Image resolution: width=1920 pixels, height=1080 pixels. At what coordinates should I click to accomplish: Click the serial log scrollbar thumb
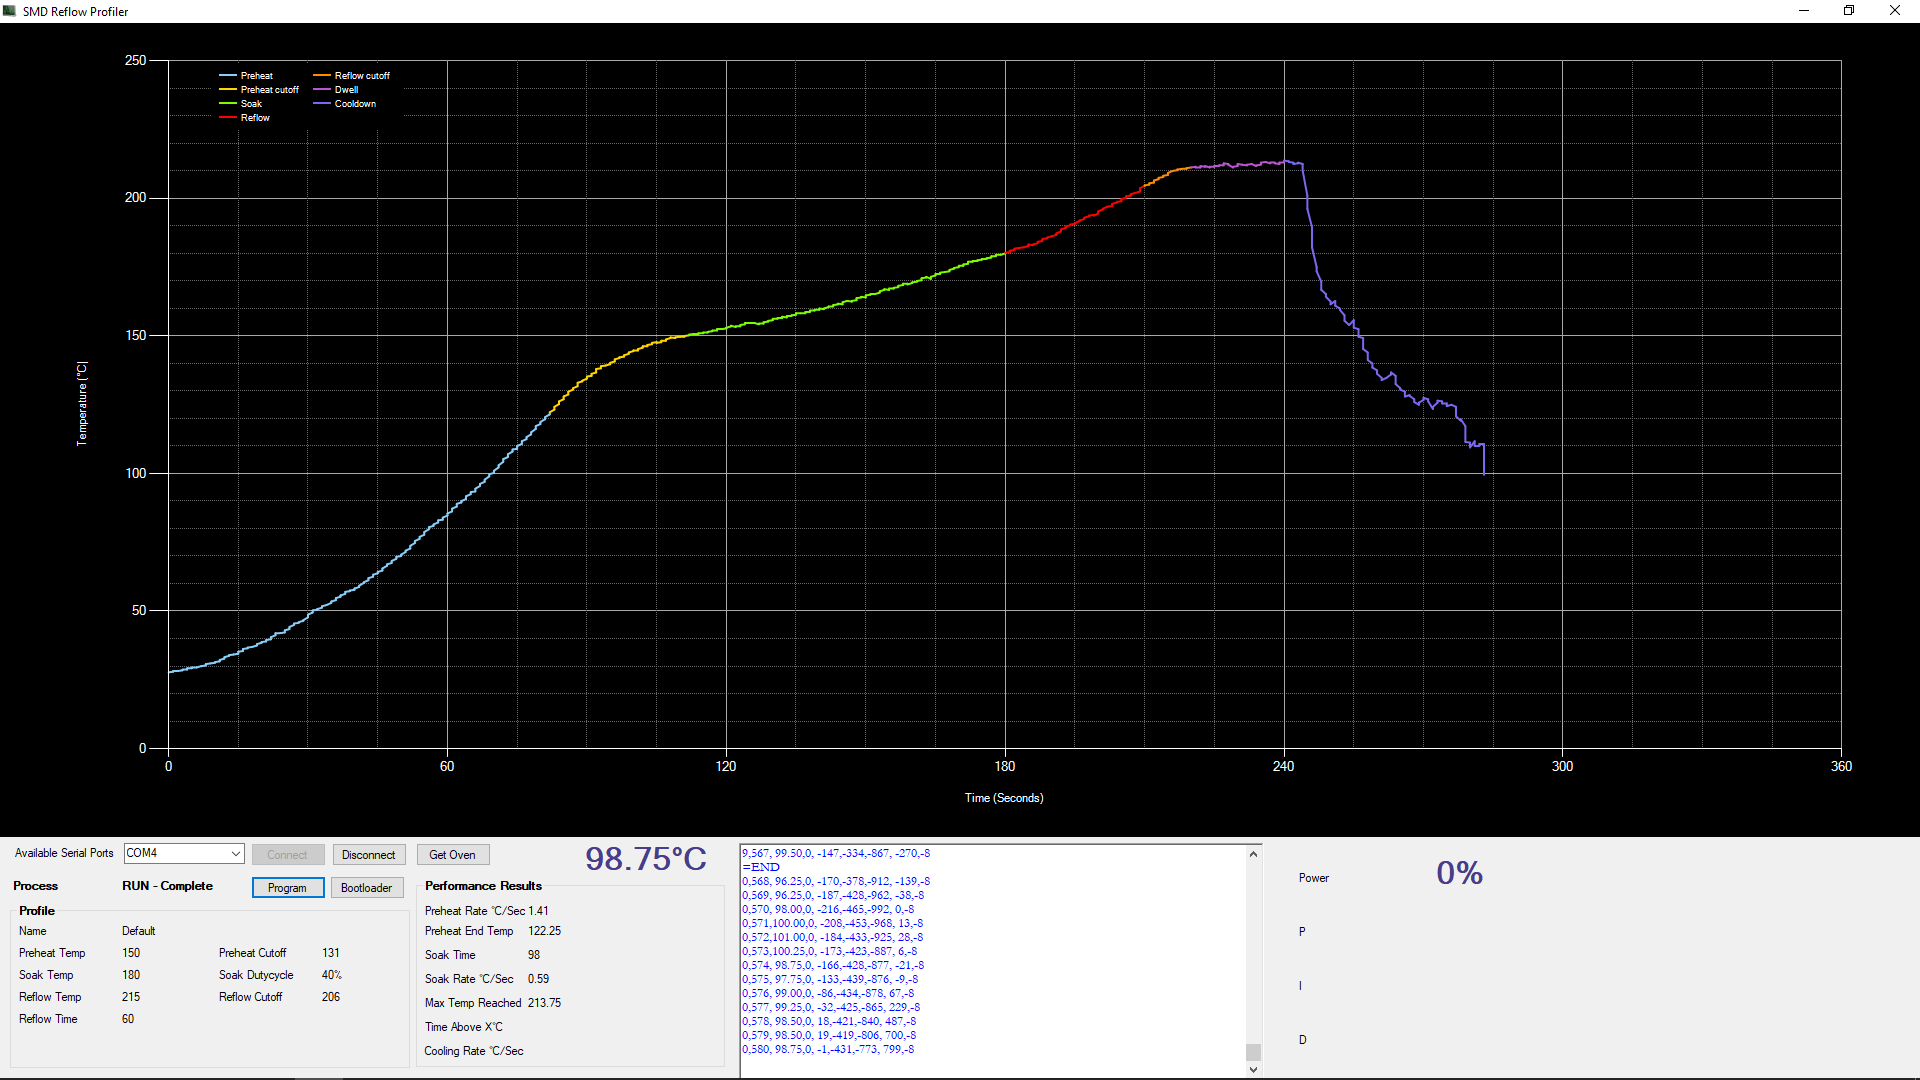[1253, 1052]
